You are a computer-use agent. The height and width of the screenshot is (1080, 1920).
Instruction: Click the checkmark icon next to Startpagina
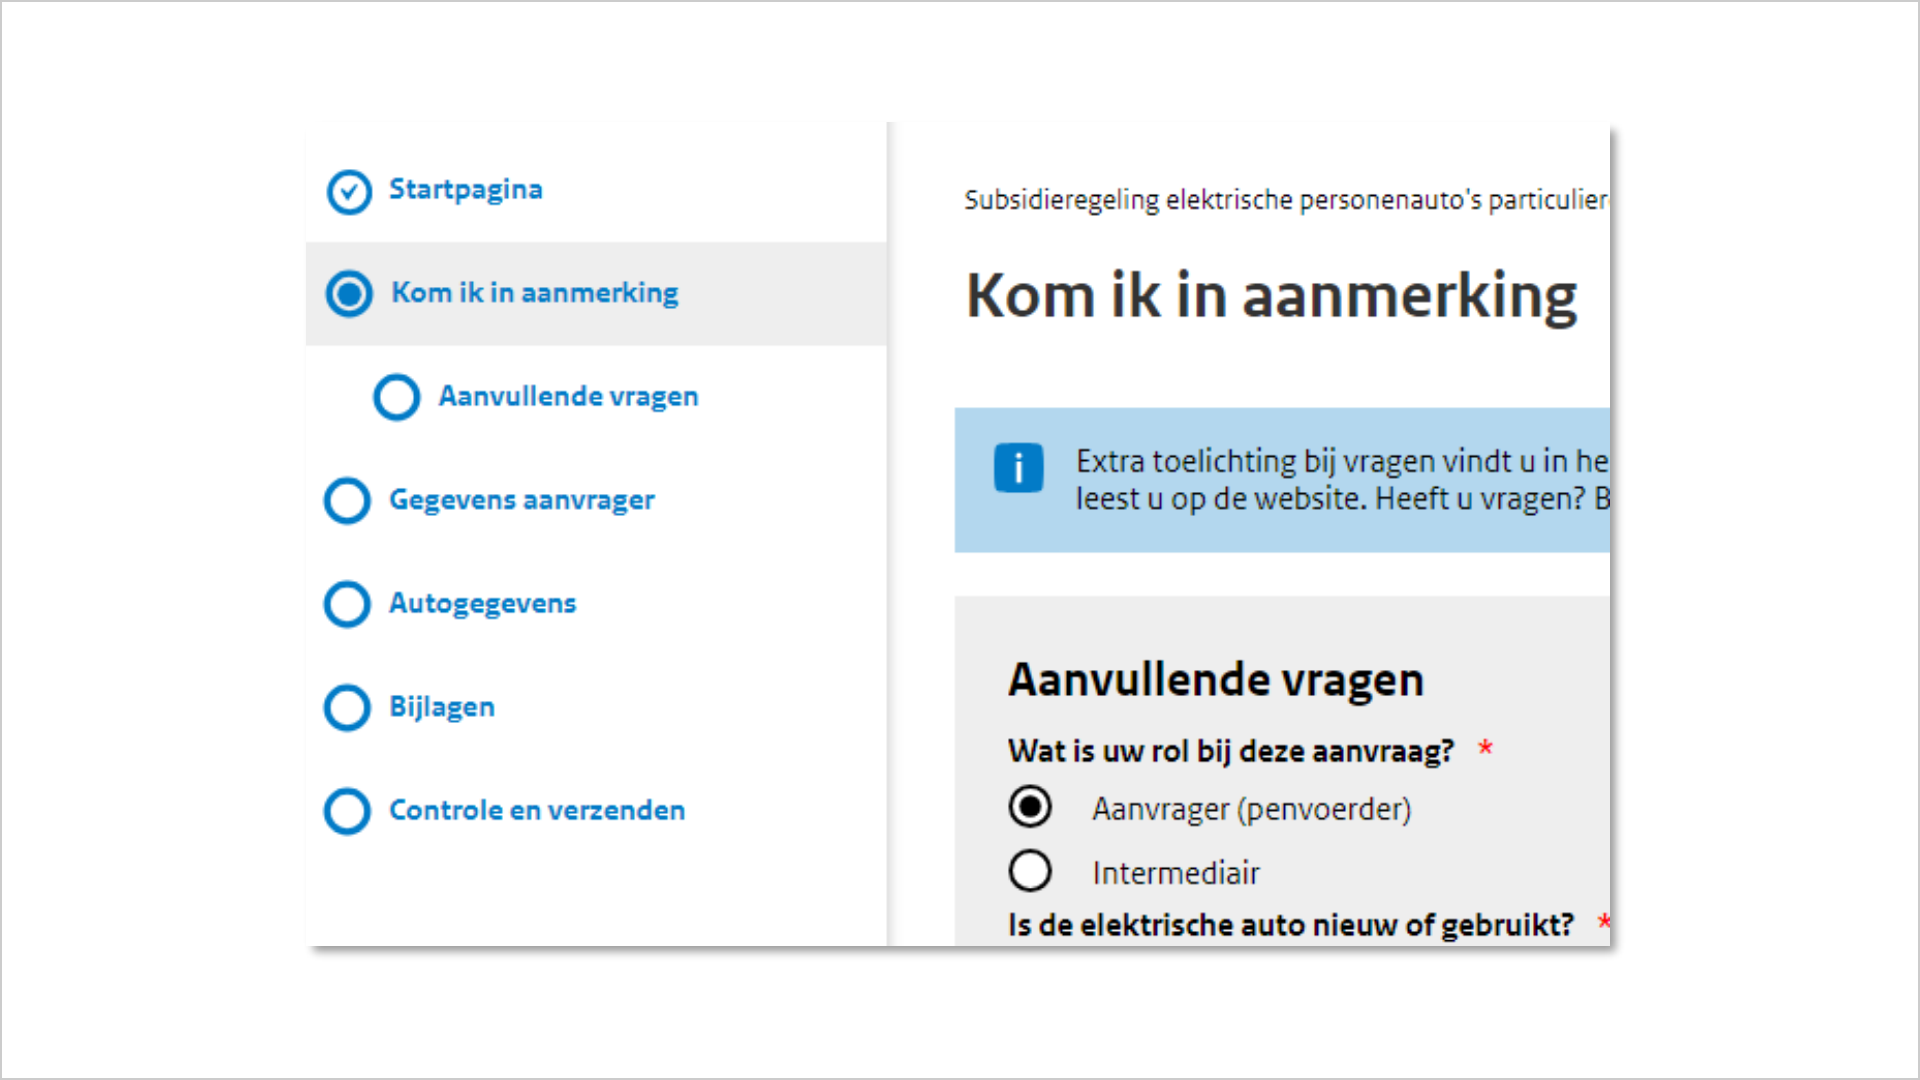348,191
